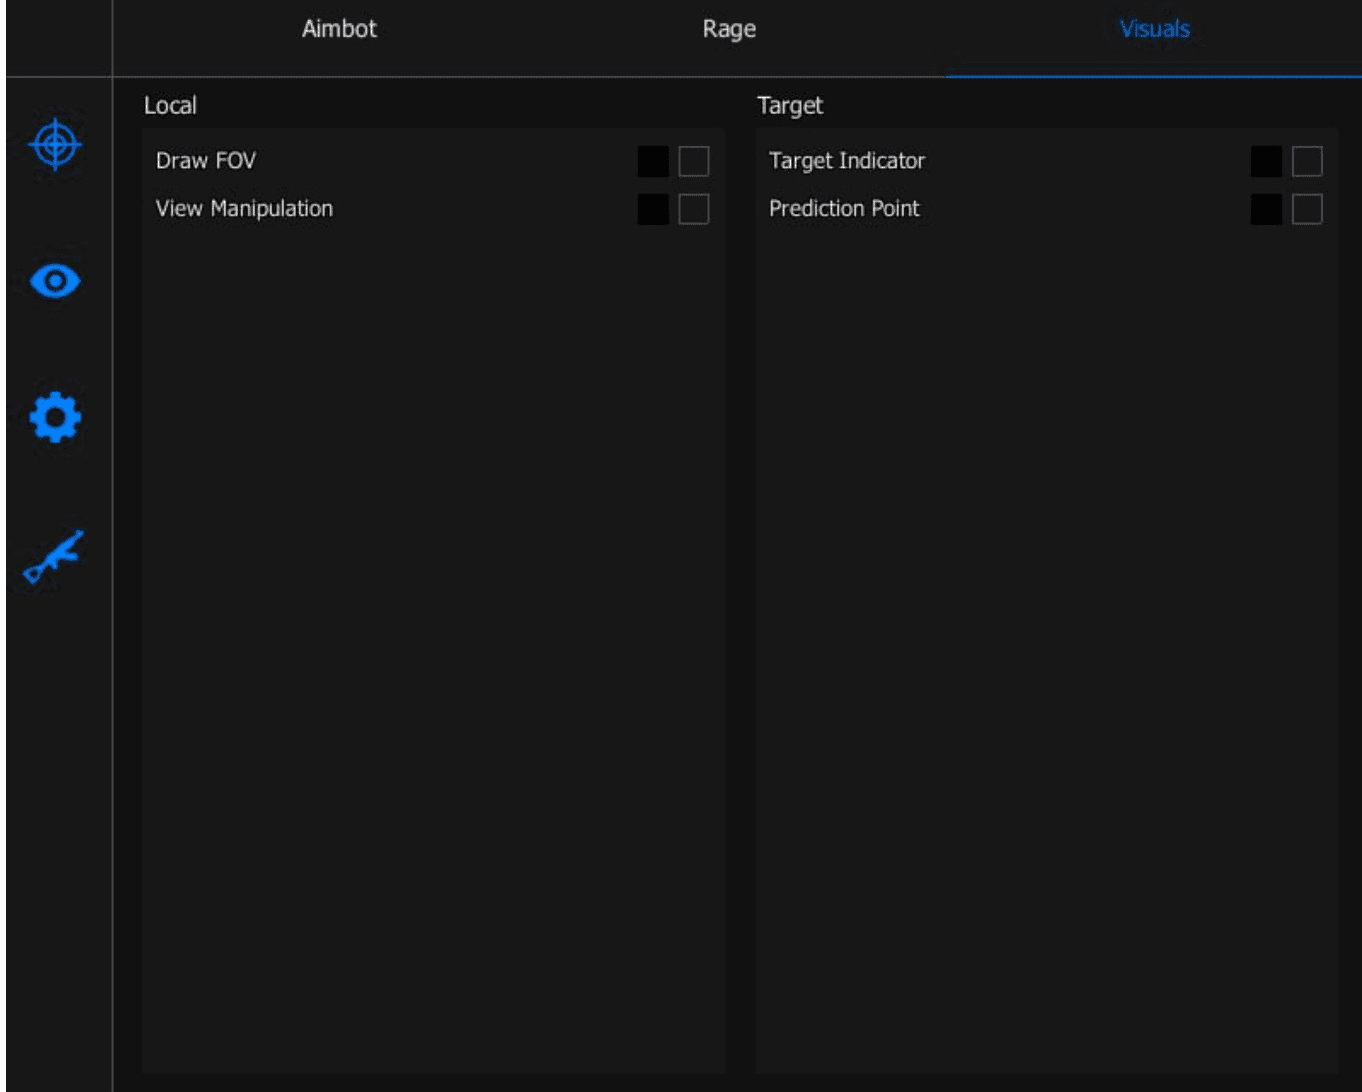Switch to the Aimbot tab

click(x=339, y=29)
